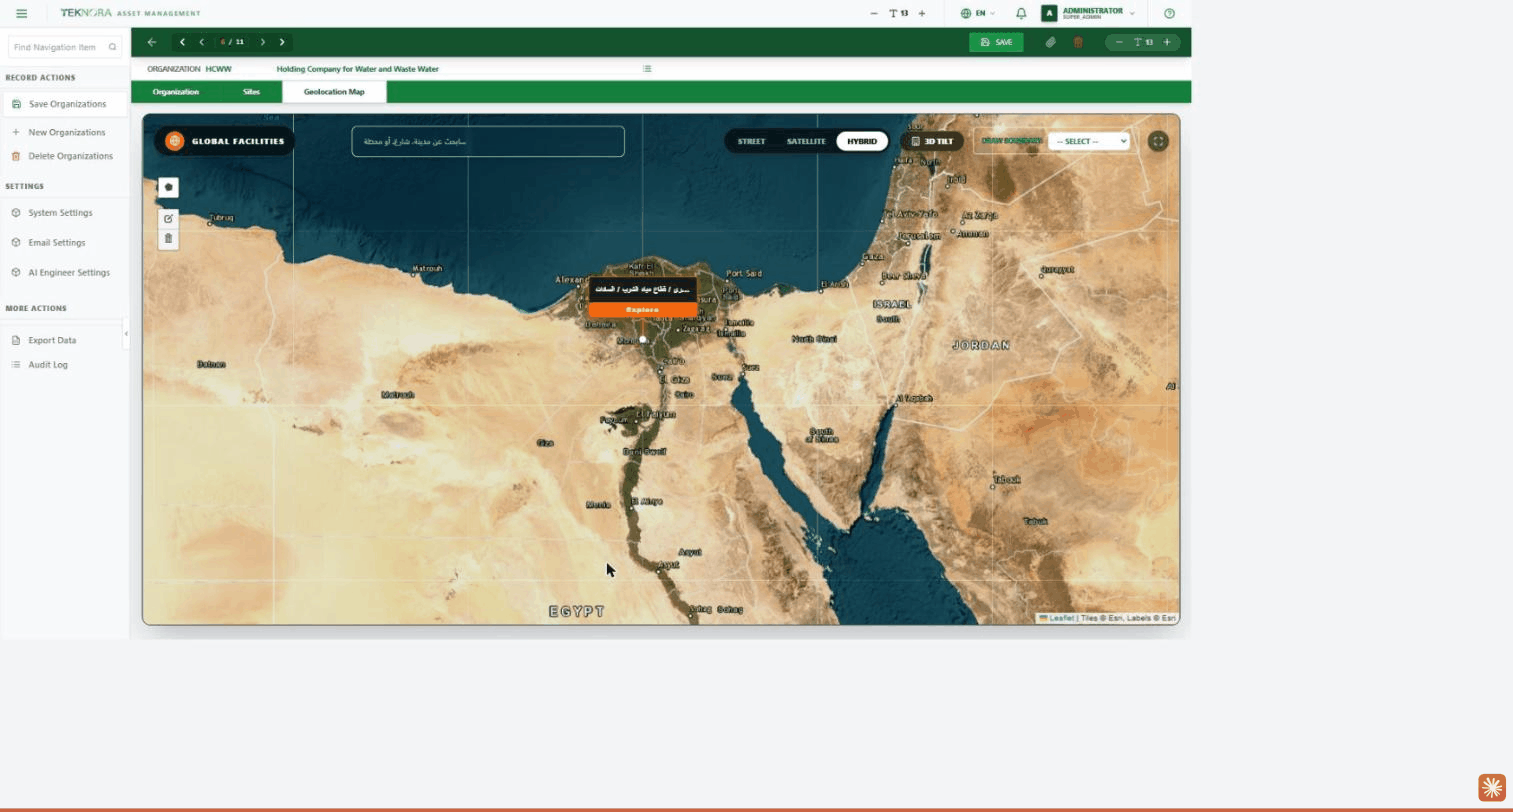
Task: Decrease record toolbar font size
Action: tap(1119, 42)
